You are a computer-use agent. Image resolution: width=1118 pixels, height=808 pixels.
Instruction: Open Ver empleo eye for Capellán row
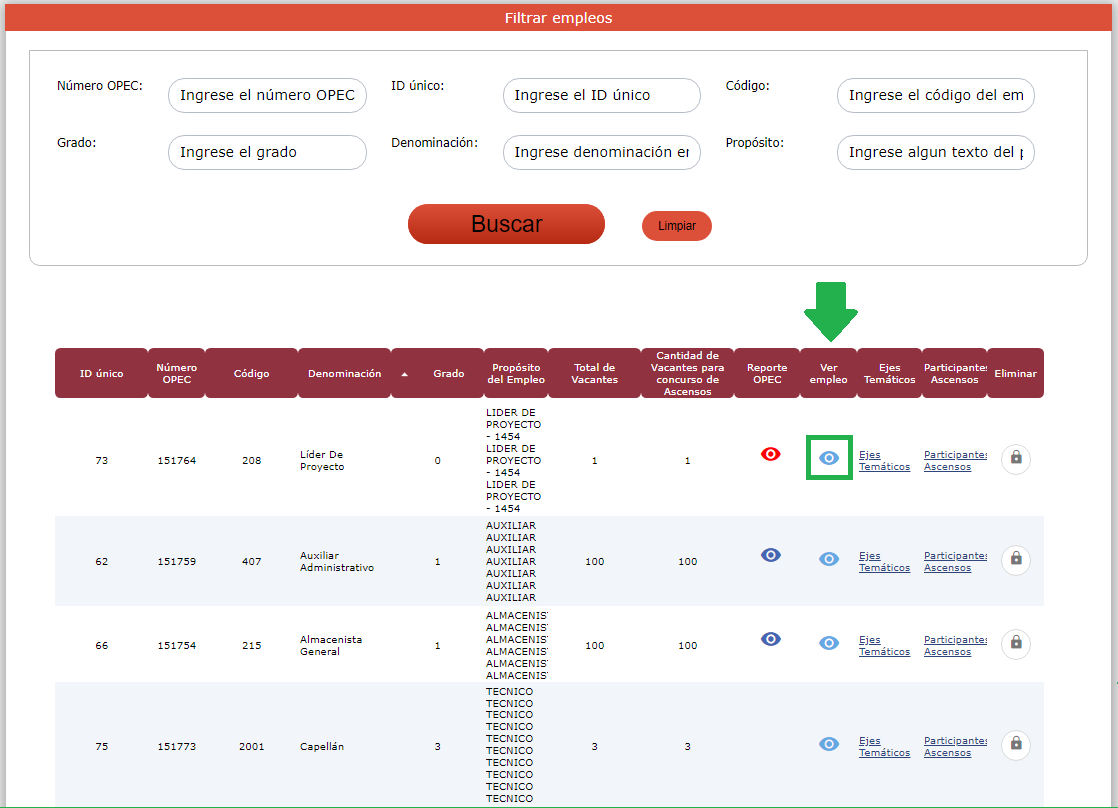click(x=829, y=744)
